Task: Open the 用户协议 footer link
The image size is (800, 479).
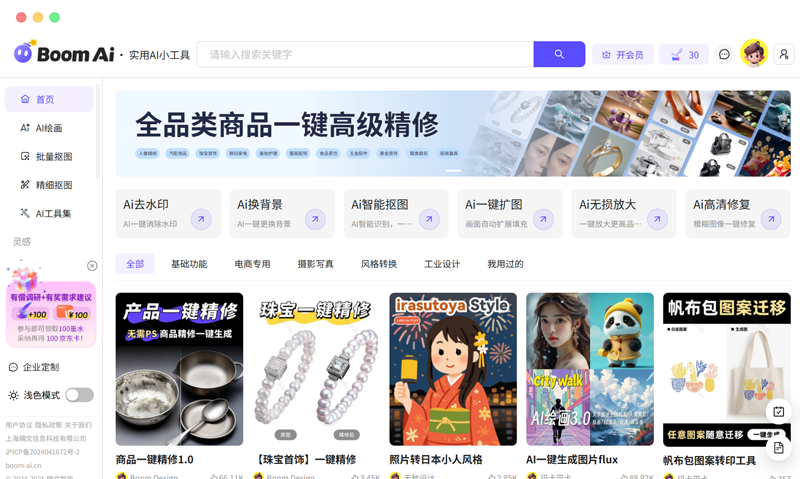Action: tap(19, 425)
